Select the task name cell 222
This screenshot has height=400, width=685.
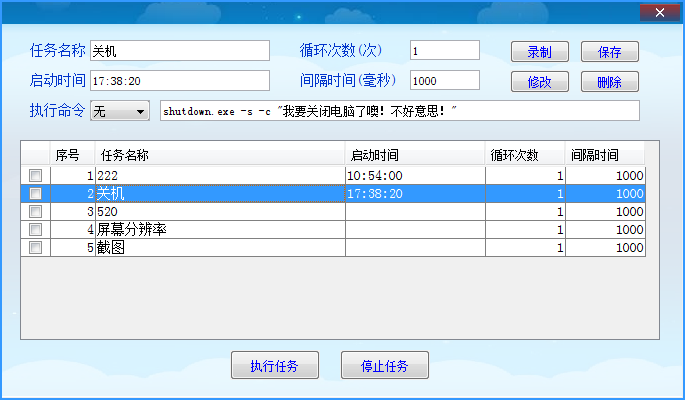220,176
